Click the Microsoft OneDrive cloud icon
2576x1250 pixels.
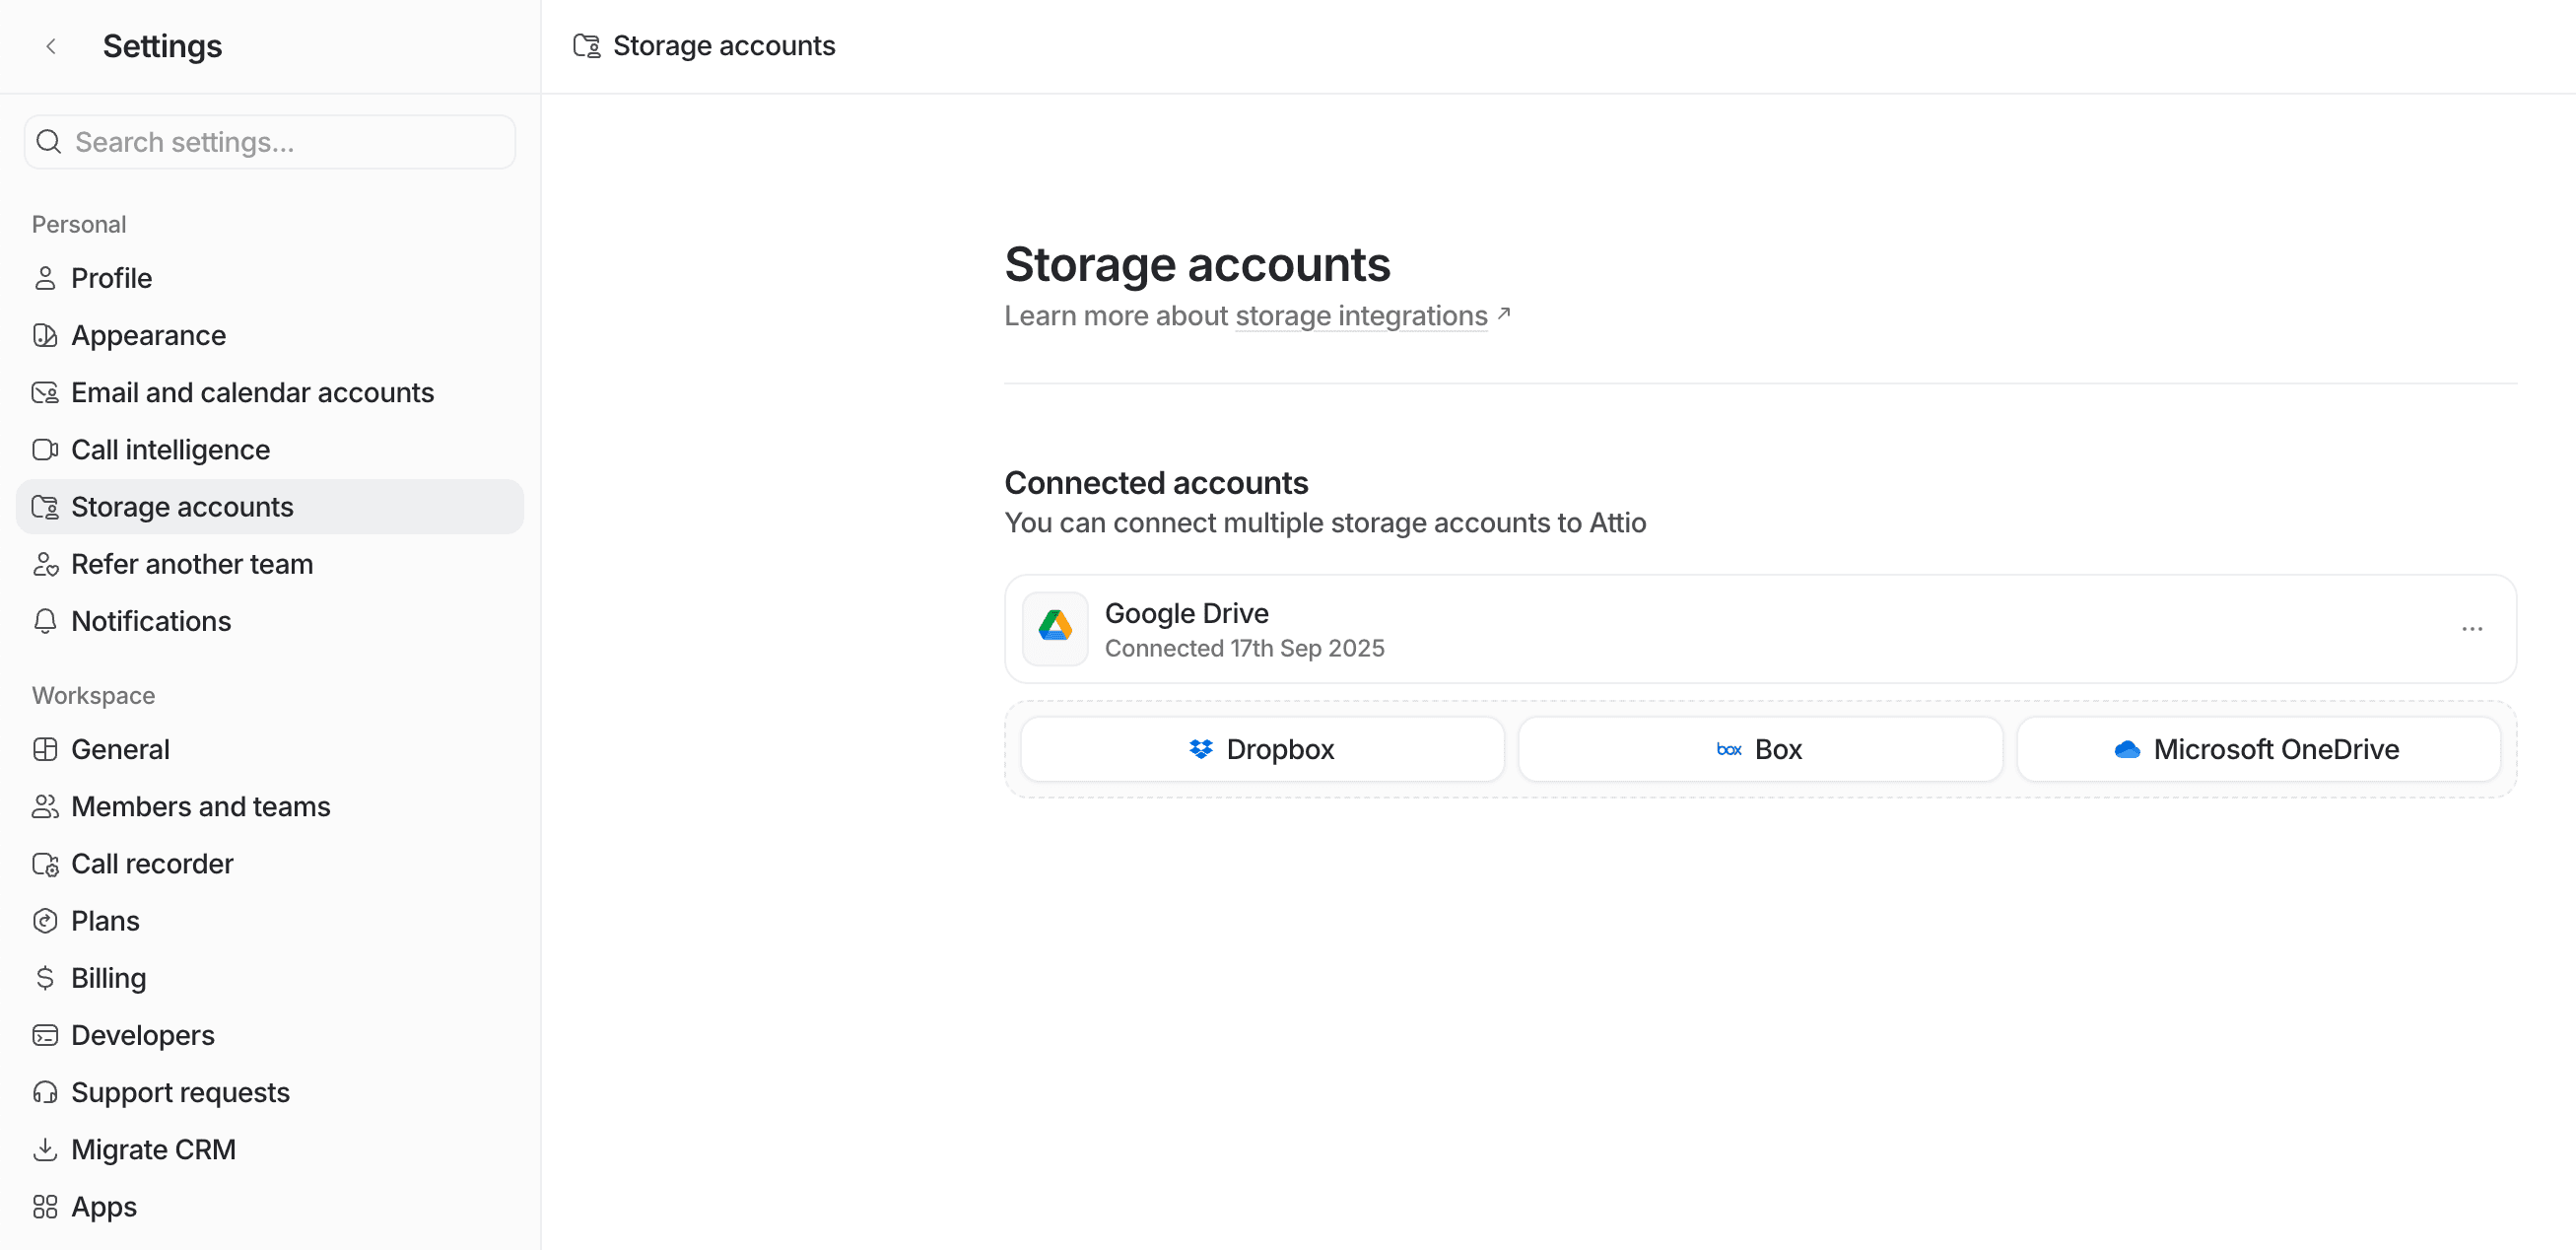coord(2128,748)
